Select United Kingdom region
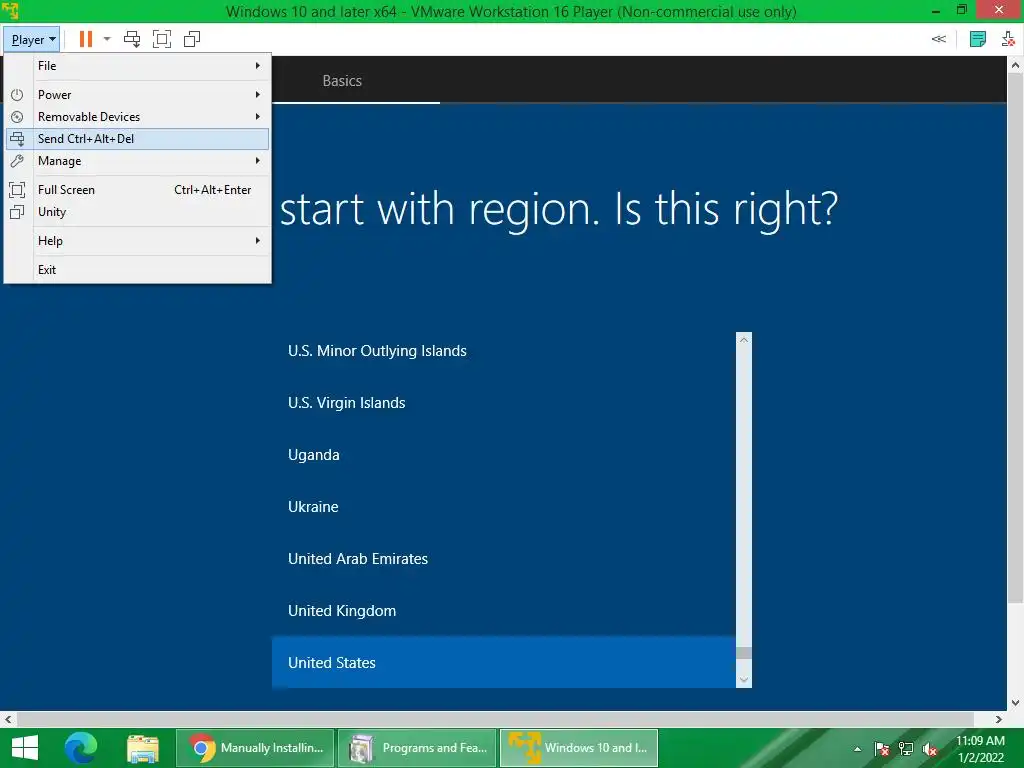Image resolution: width=1024 pixels, height=768 pixels. pyautogui.click(x=504, y=611)
